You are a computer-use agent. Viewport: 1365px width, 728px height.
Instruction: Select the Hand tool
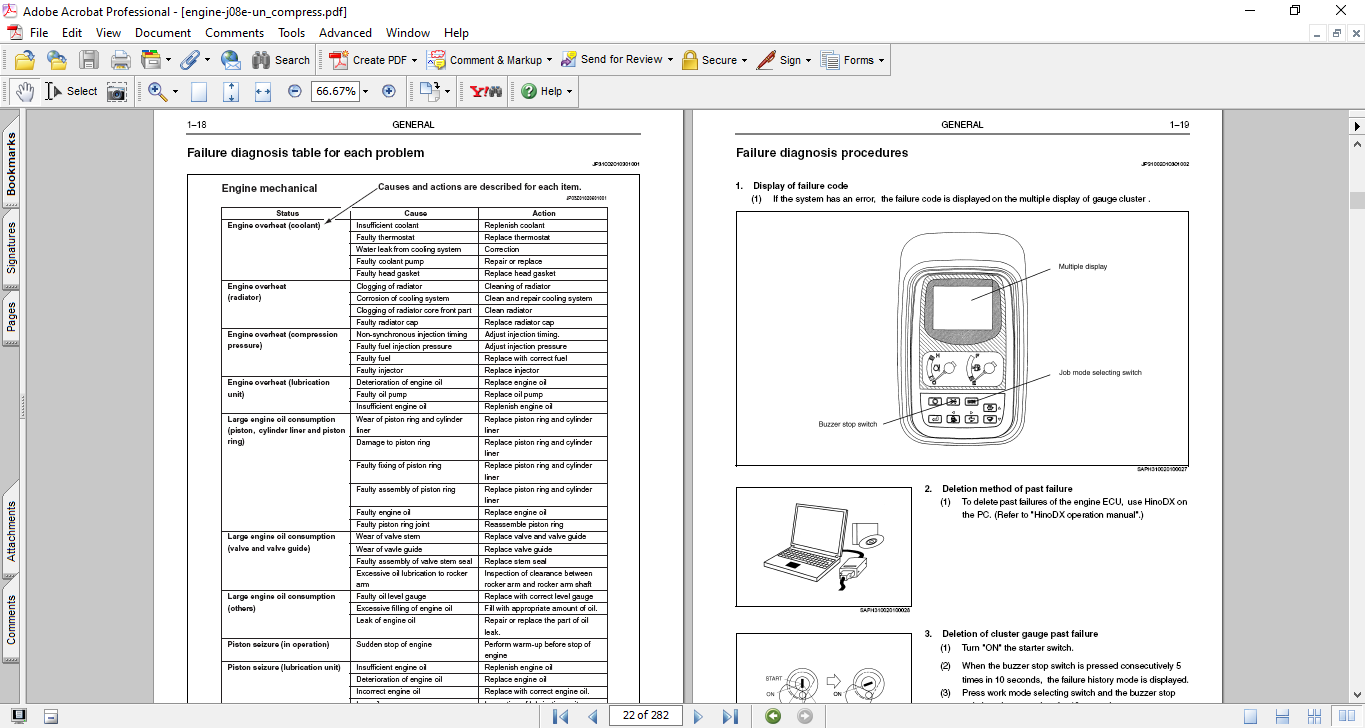[x=25, y=91]
